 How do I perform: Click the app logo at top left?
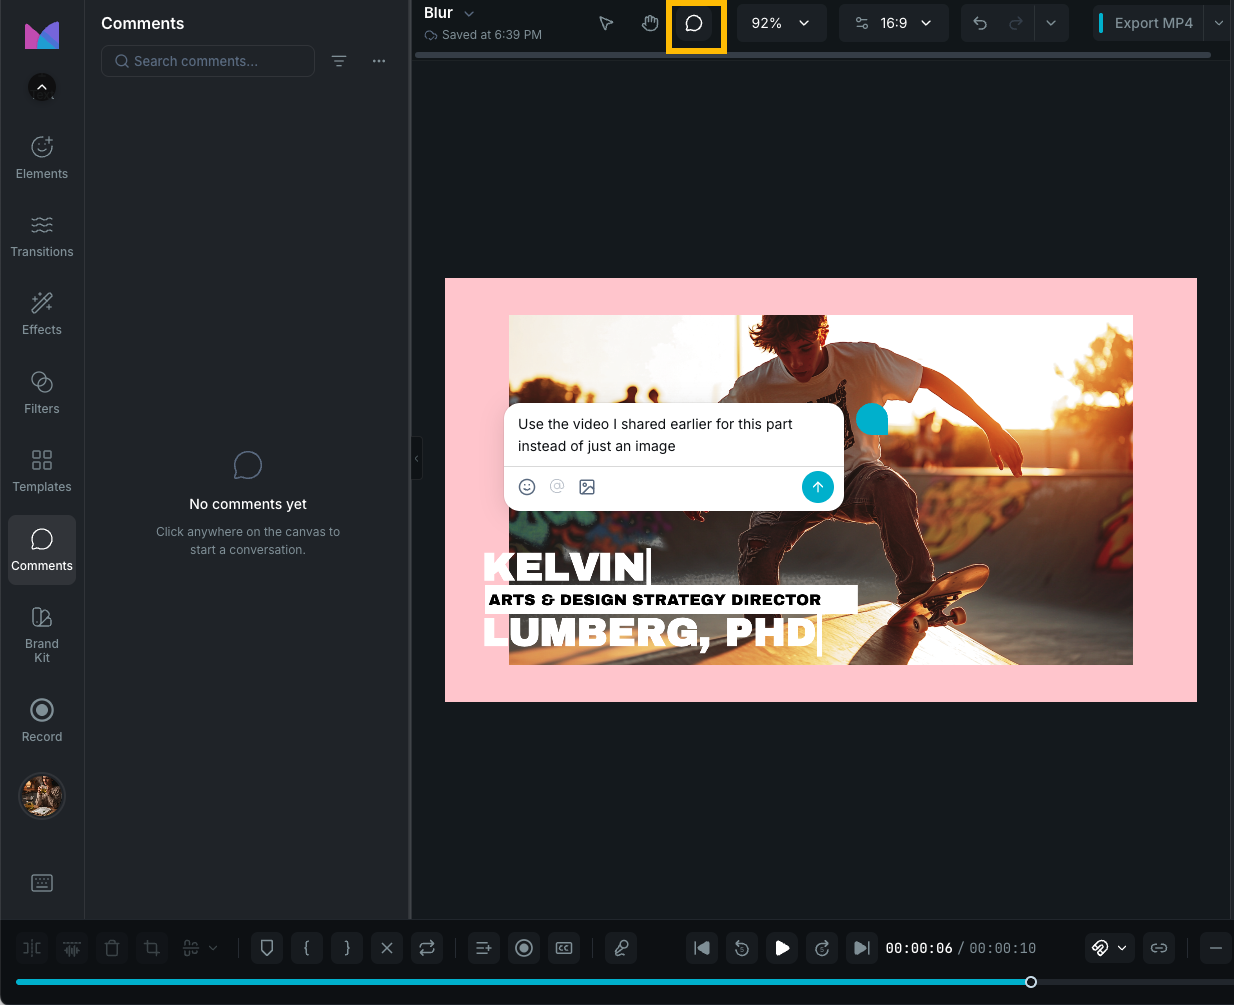42,35
